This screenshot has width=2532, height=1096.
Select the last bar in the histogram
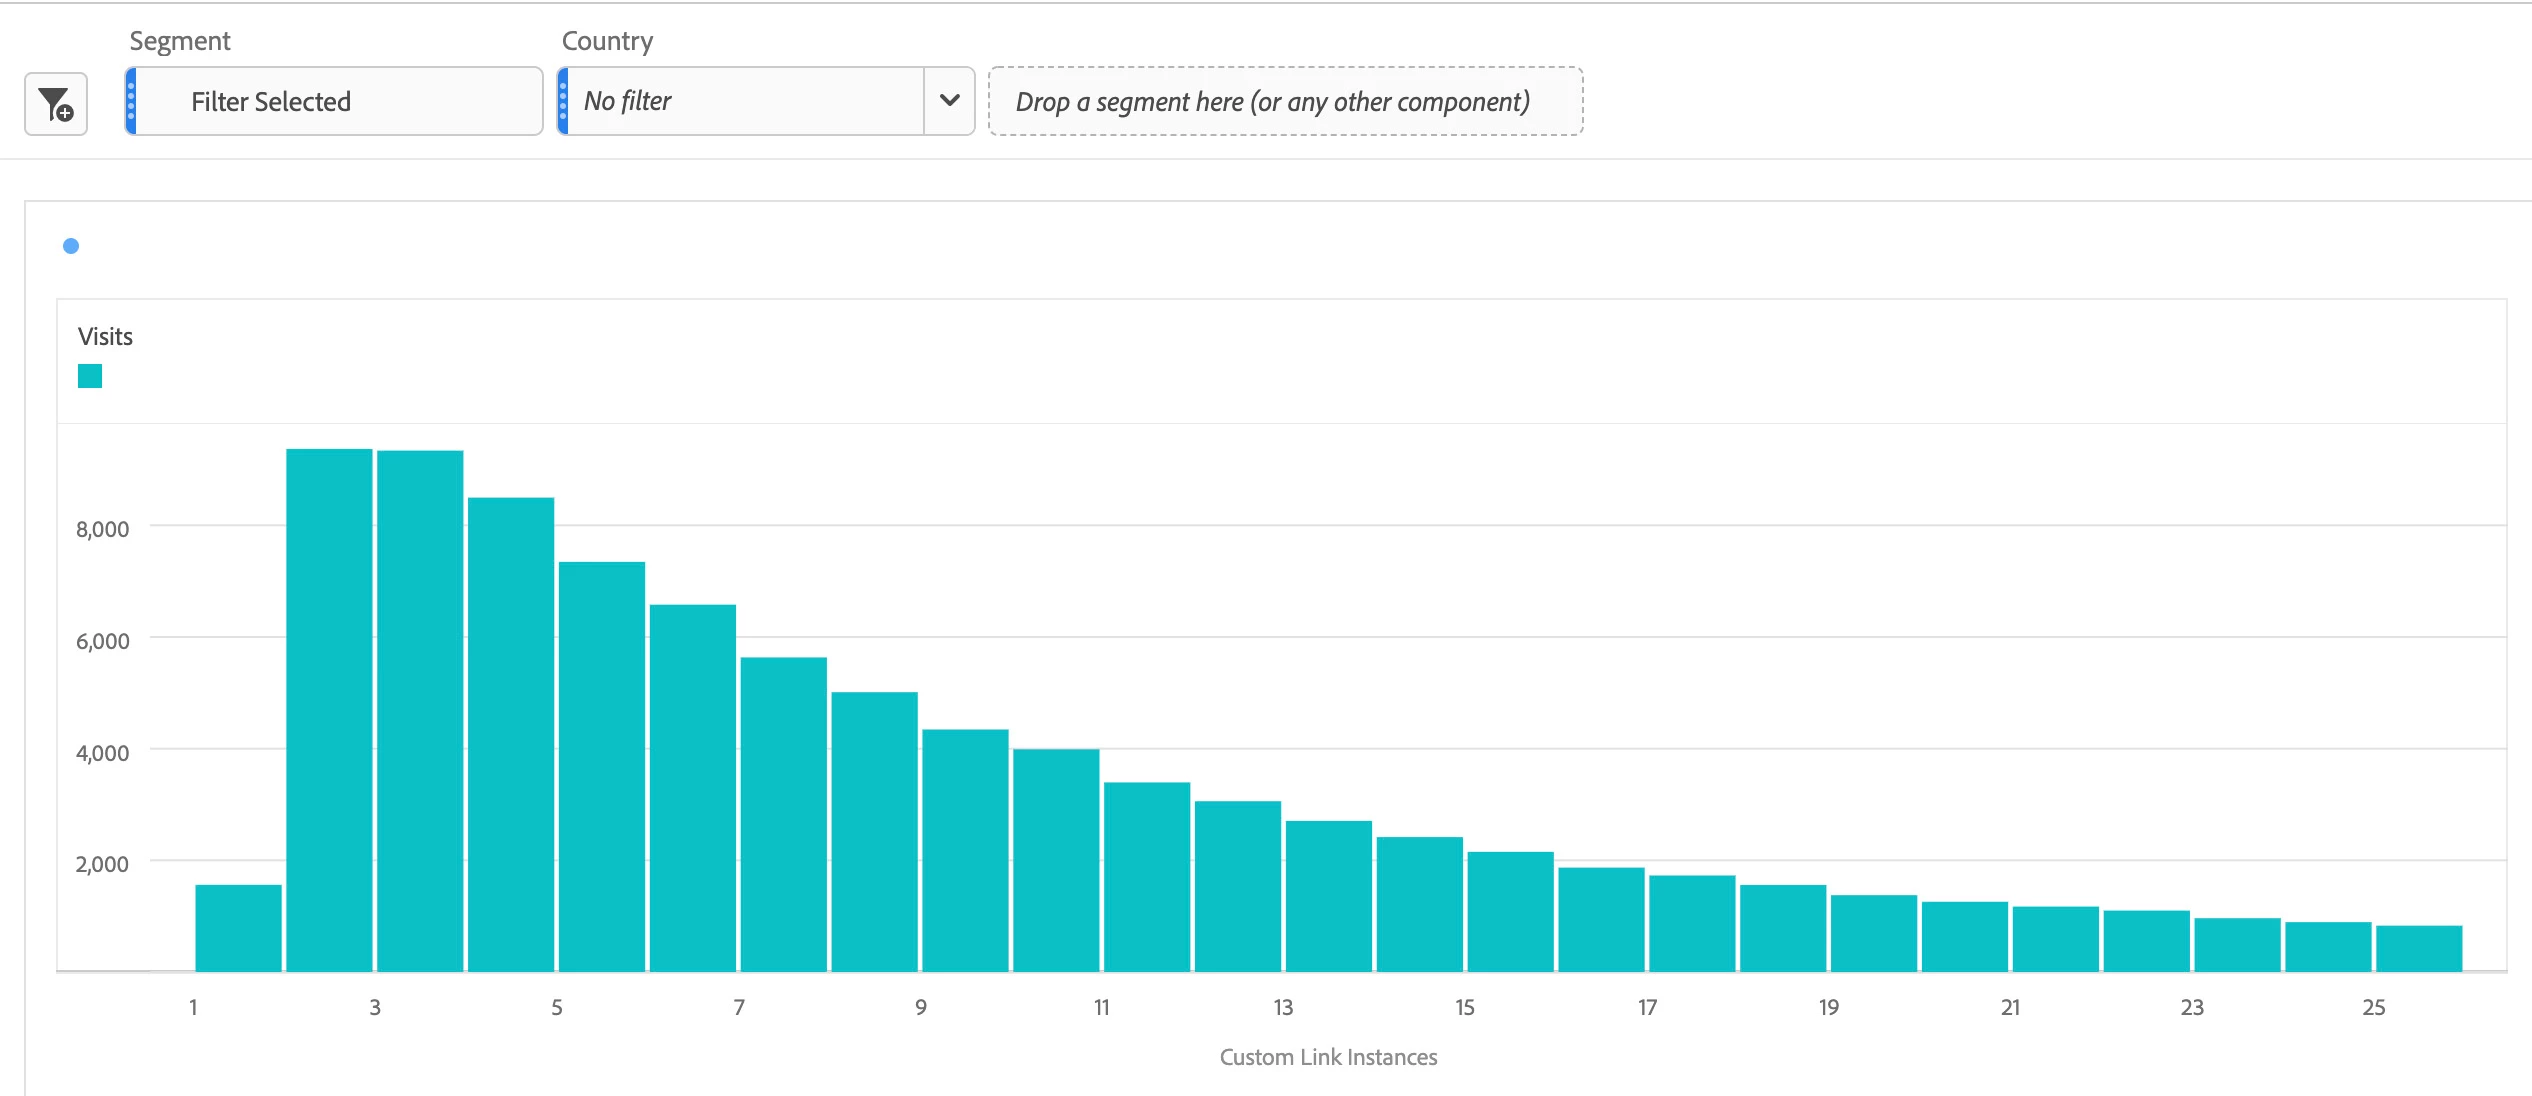point(2418,948)
